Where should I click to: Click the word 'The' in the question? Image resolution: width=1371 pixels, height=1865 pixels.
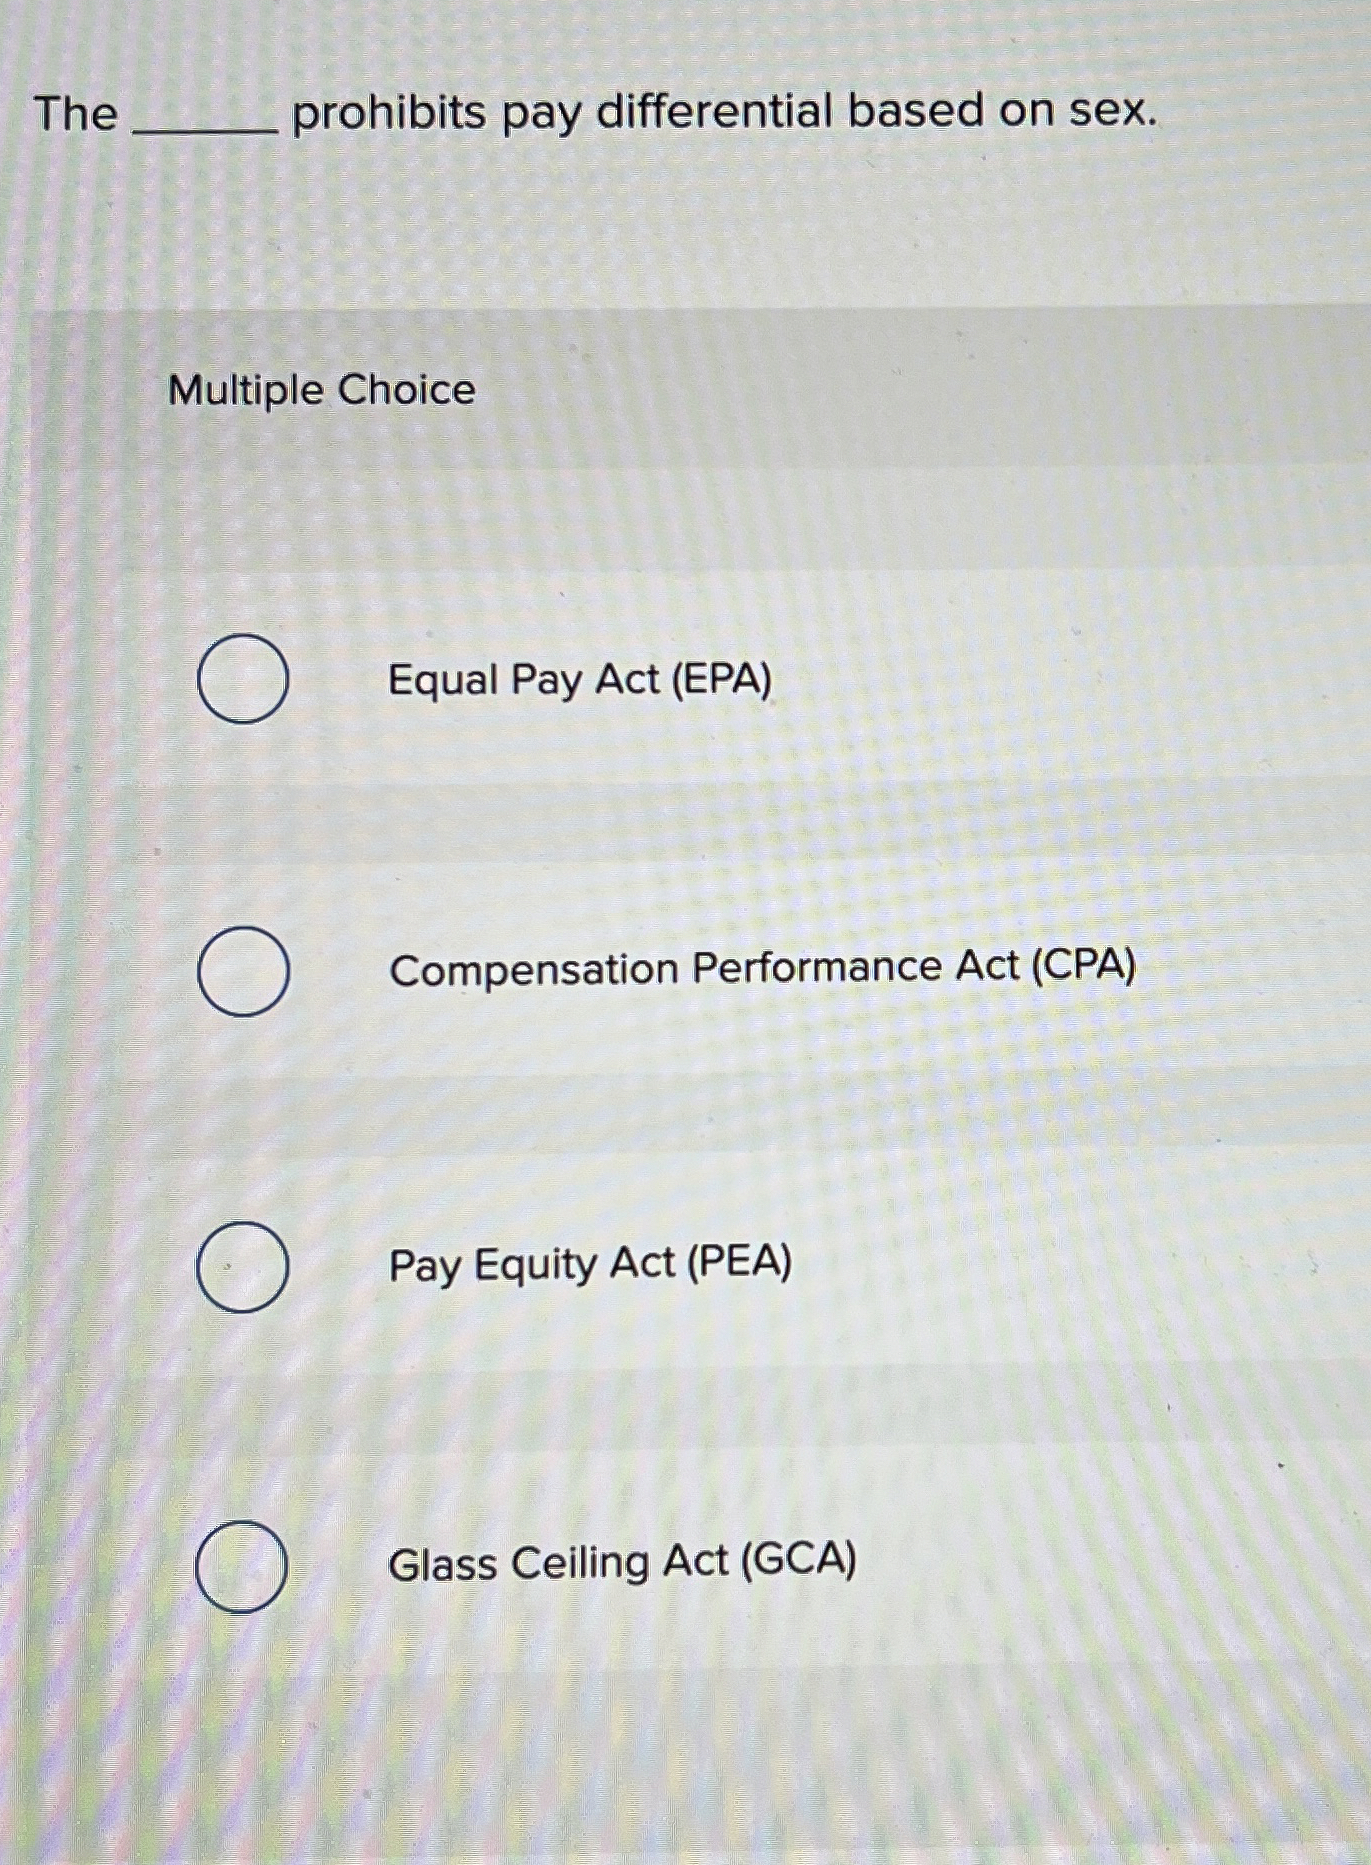pos(75,112)
